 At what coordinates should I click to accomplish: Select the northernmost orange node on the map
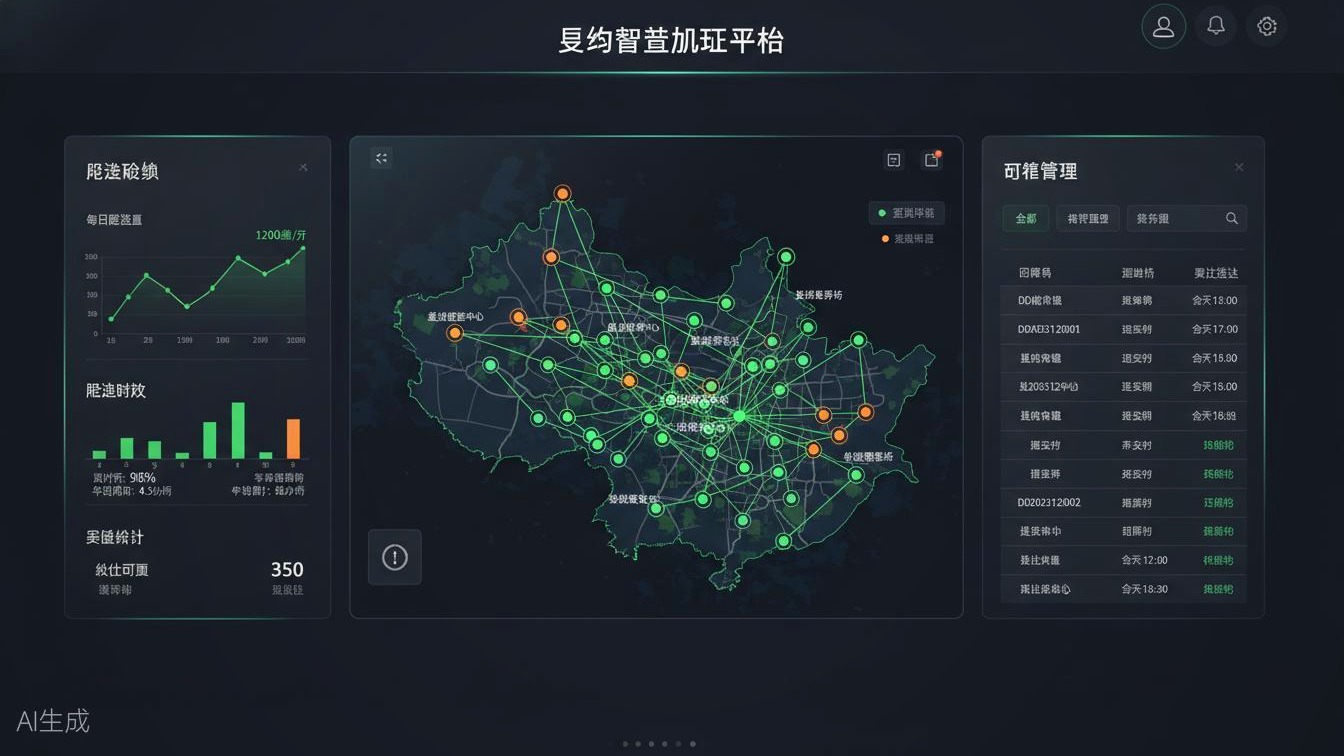point(563,193)
